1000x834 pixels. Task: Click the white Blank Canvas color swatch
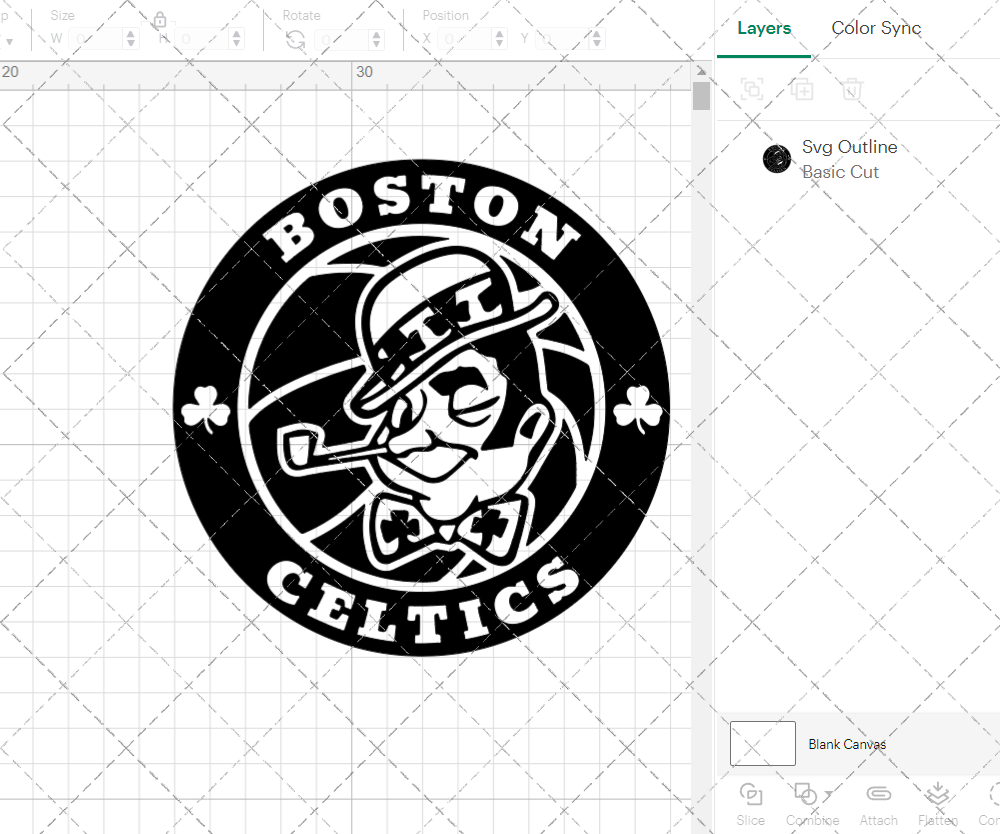tap(763, 743)
